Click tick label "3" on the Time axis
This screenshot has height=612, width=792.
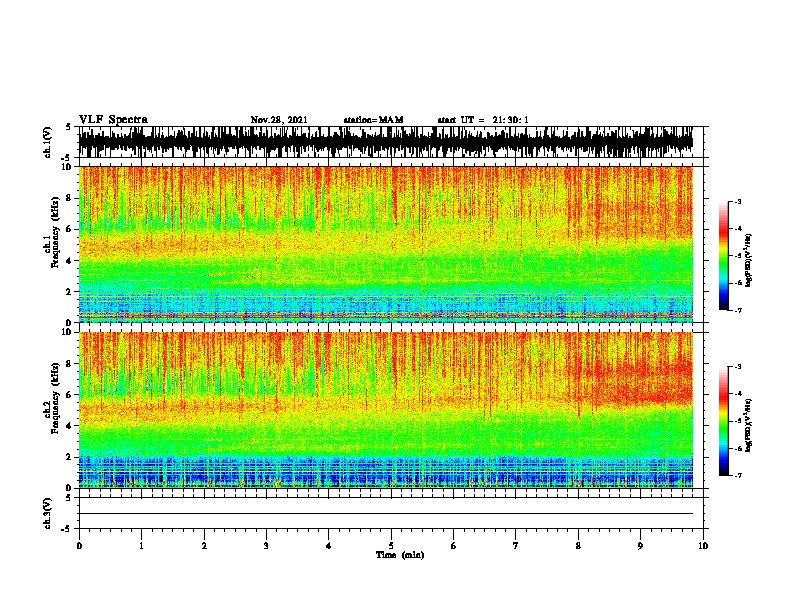(x=266, y=546)
